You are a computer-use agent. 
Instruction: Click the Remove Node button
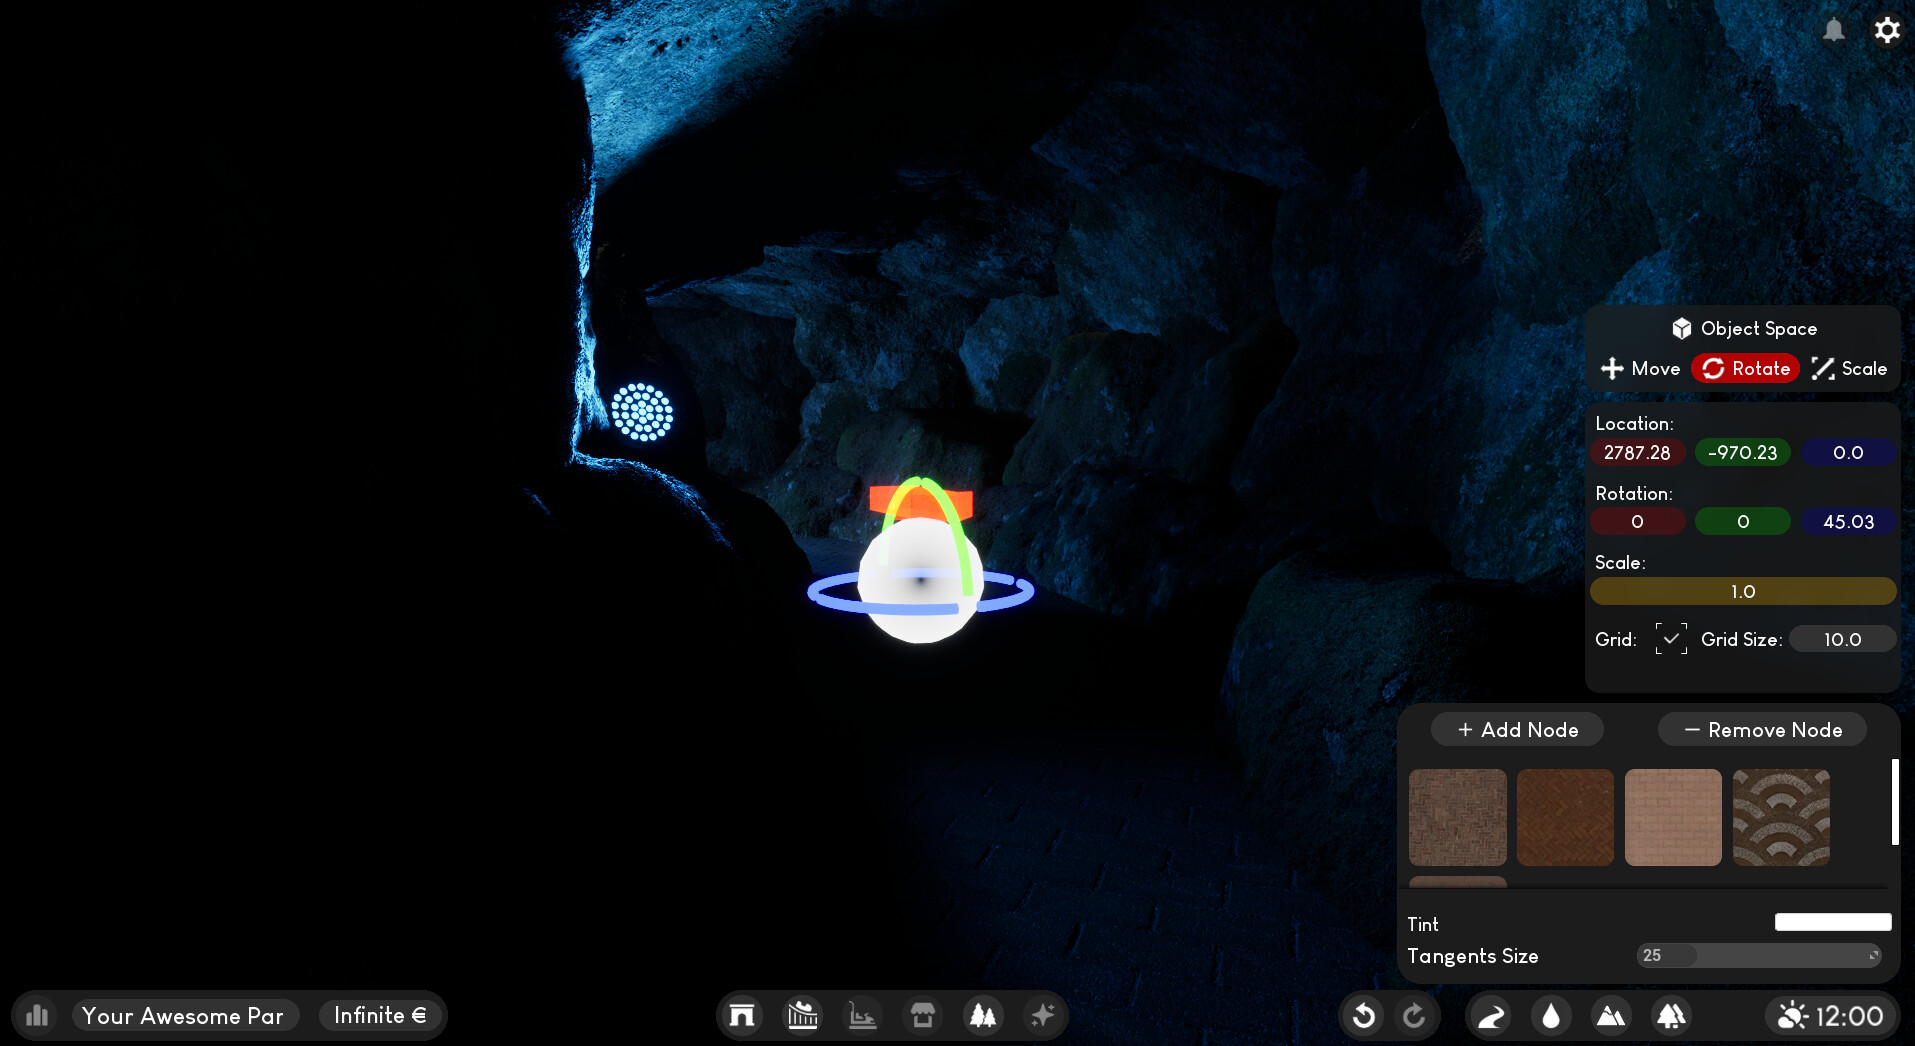tap(1762, 729)
